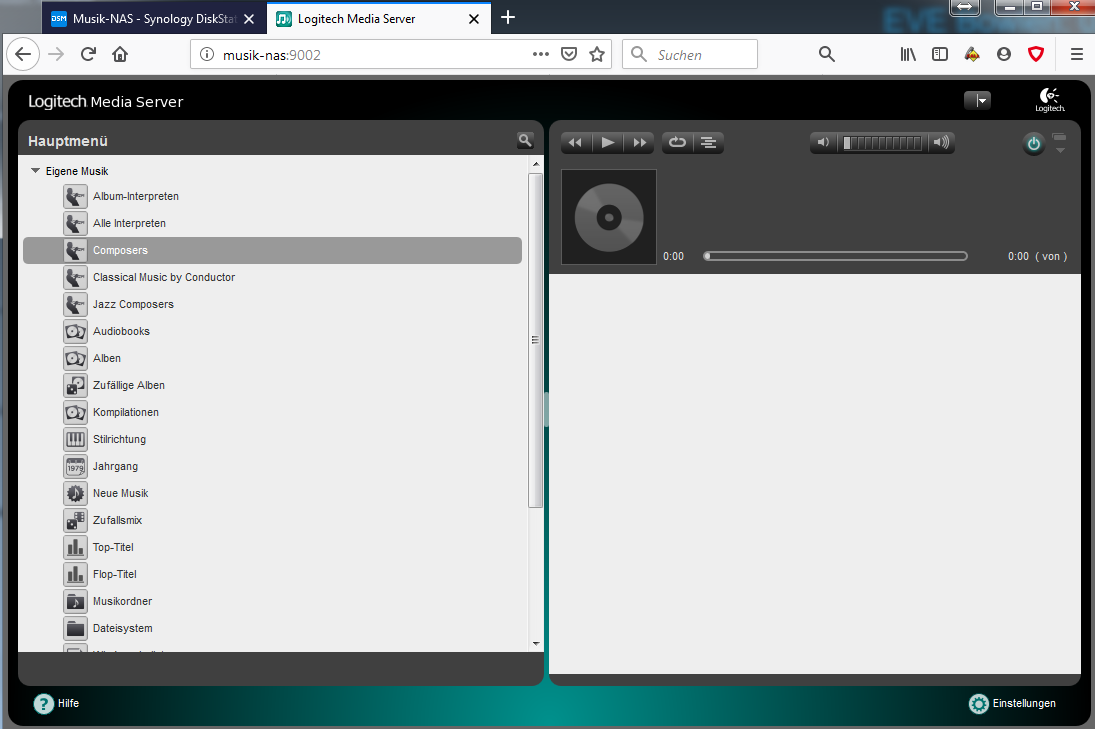
Task: Click the red shield extension icon
Action: tap(1036, 54)
